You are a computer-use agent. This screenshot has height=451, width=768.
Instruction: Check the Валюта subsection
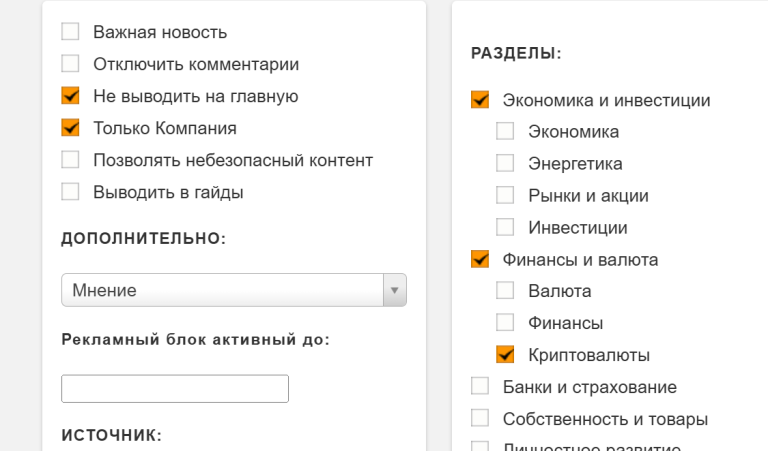point(505,290)
